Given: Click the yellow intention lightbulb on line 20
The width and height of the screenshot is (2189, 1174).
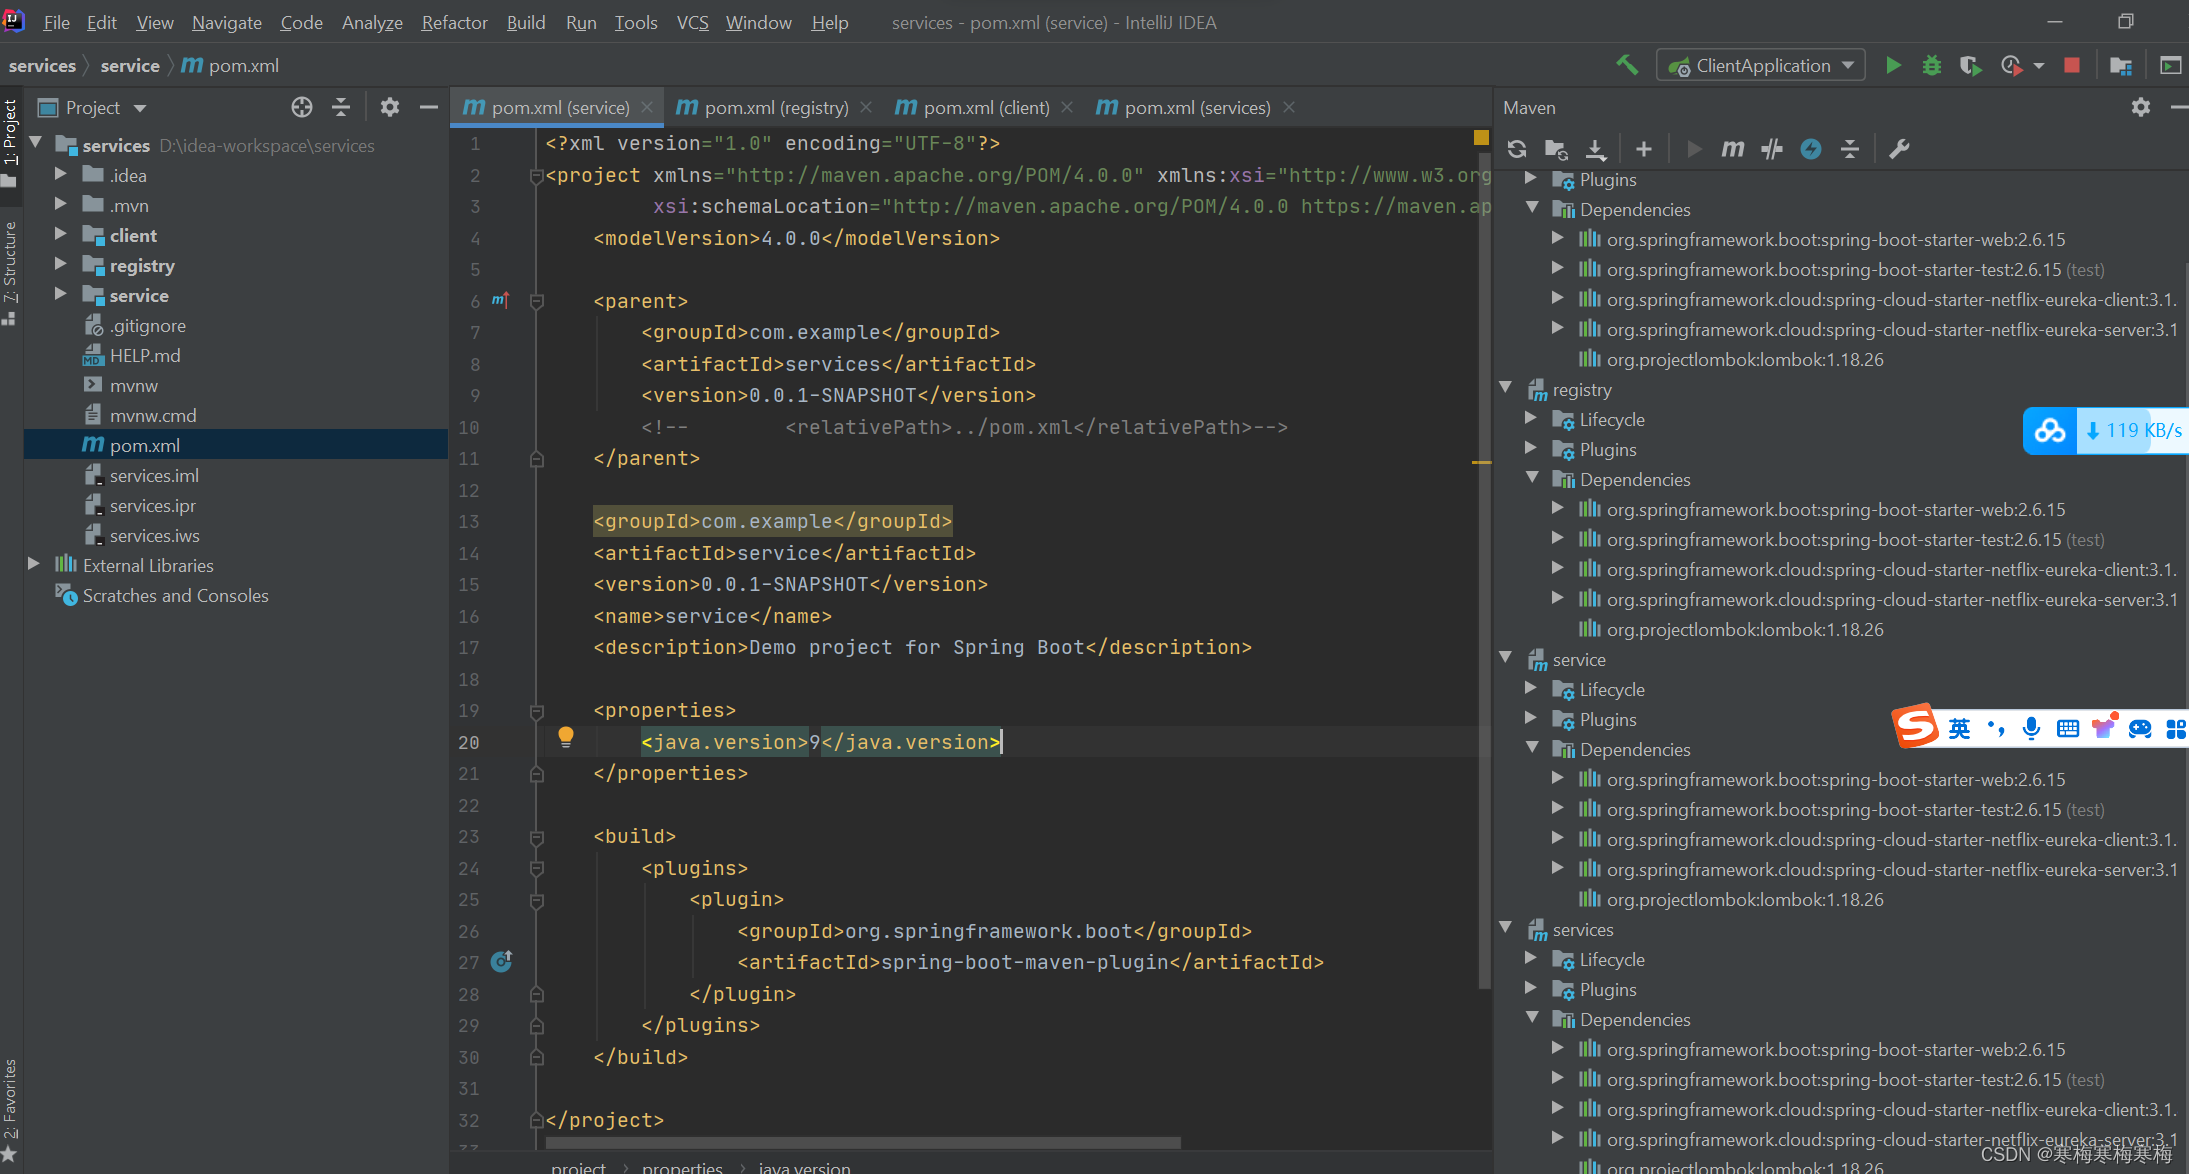Looking at the screenshot, I should click(565, 737).
